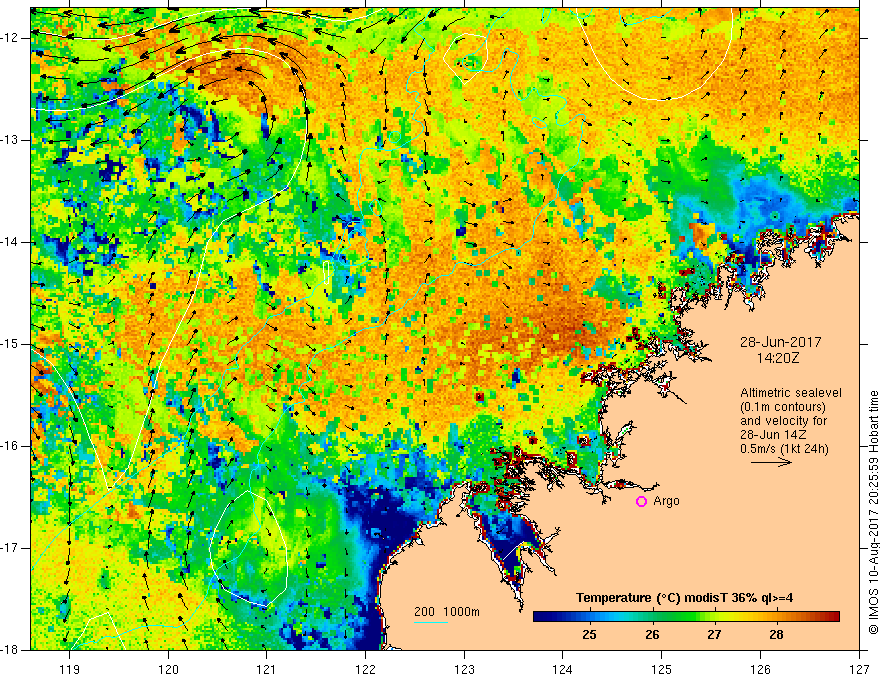Image resolution: width=880 pixels, height=680 pixels.
Task: Click the latitude -15 axis label
Action: point(11,344)
